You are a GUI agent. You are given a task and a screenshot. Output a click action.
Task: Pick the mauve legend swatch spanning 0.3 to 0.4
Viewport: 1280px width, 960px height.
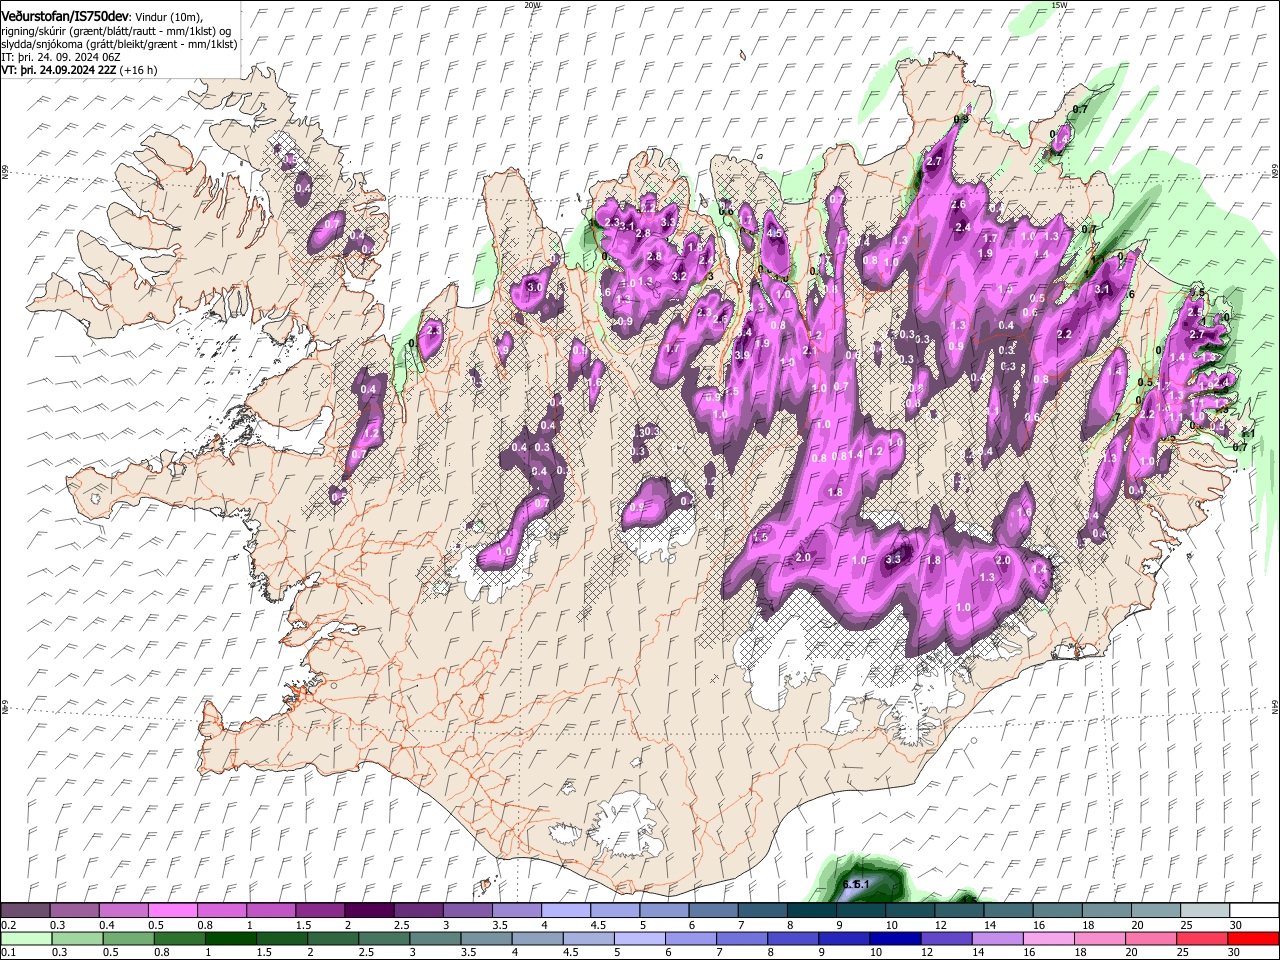pos(75,910)
